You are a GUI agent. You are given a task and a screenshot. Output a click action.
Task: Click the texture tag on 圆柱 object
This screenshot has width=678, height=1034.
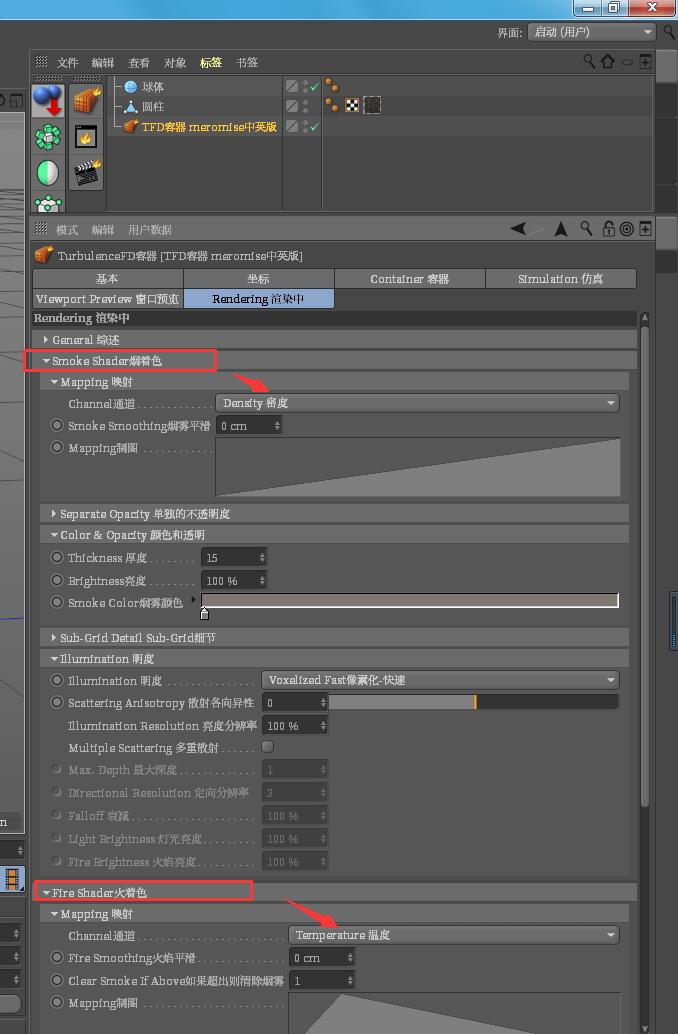point(352,105)
